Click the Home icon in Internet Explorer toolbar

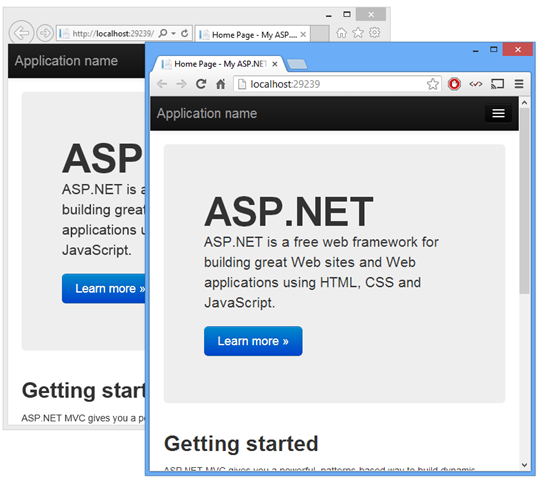click(x=341, y=33)
